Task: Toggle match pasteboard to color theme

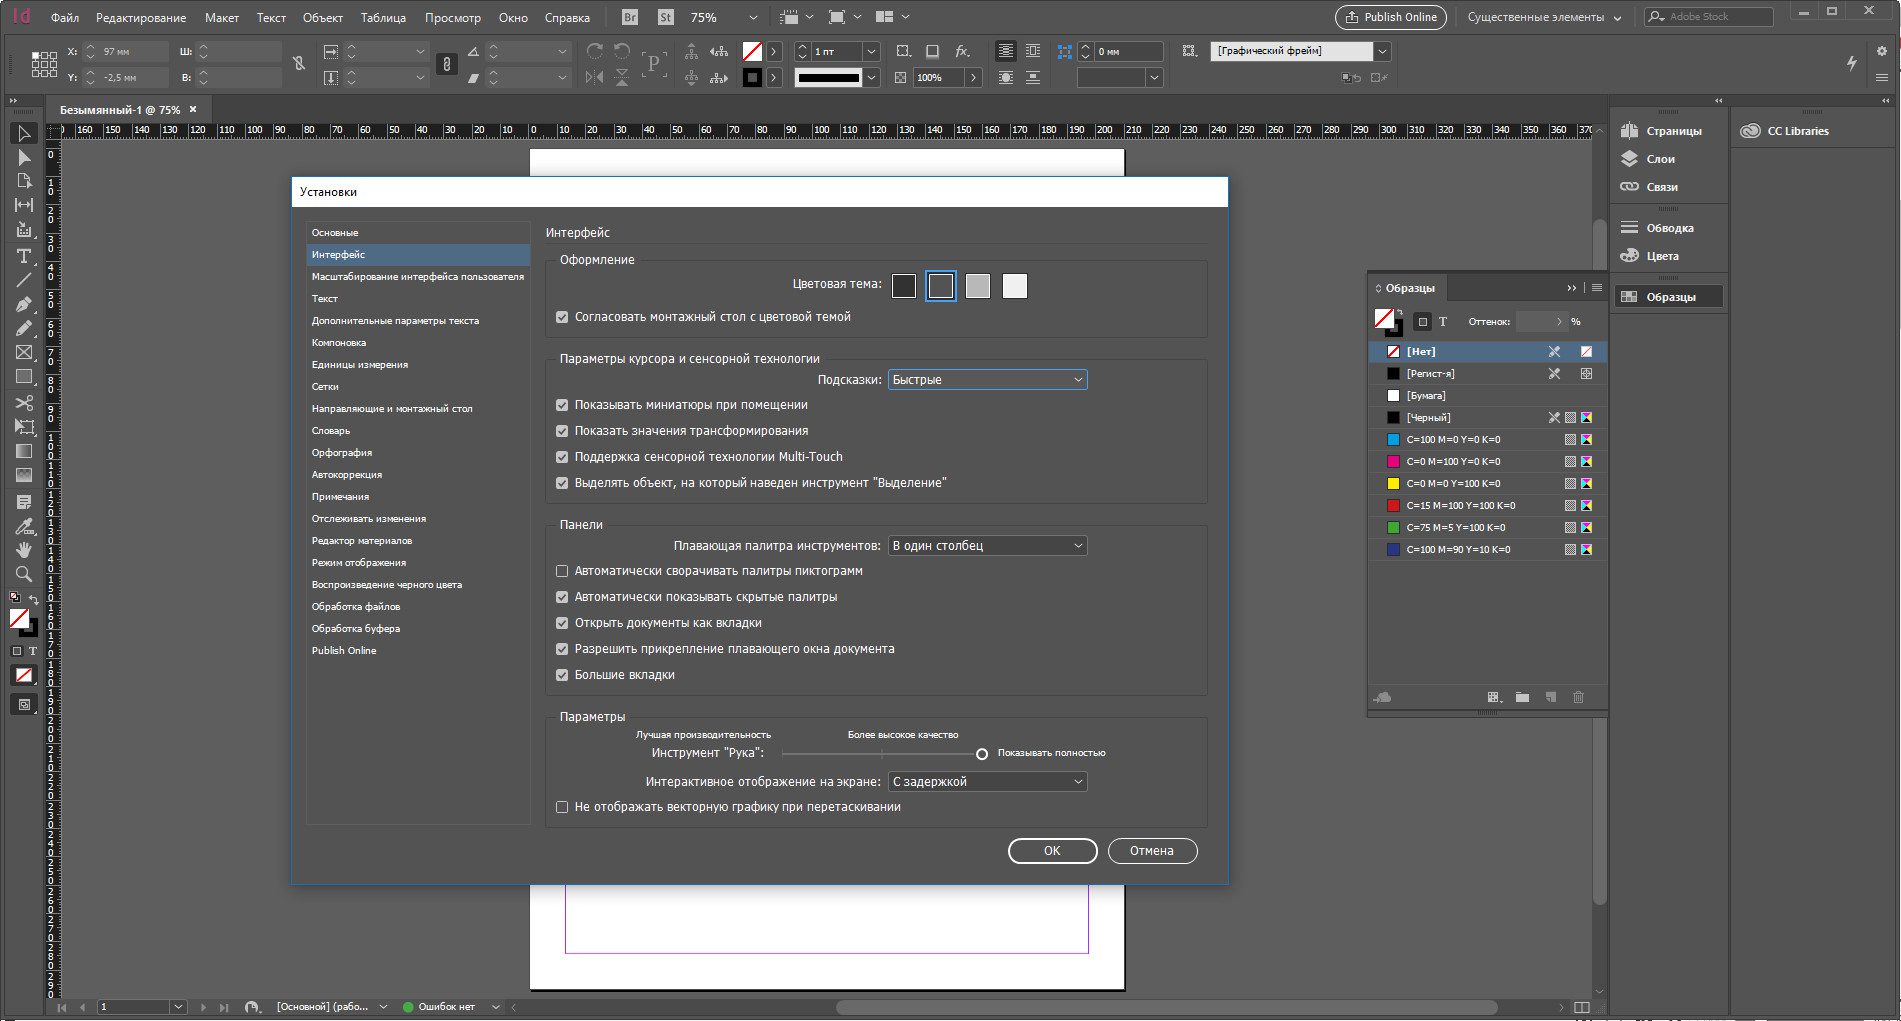Action: click(562, 317)
